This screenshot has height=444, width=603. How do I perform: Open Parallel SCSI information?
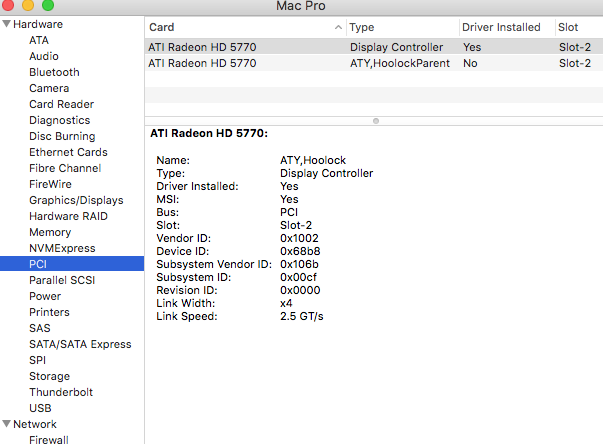click(x=62, y=280)
